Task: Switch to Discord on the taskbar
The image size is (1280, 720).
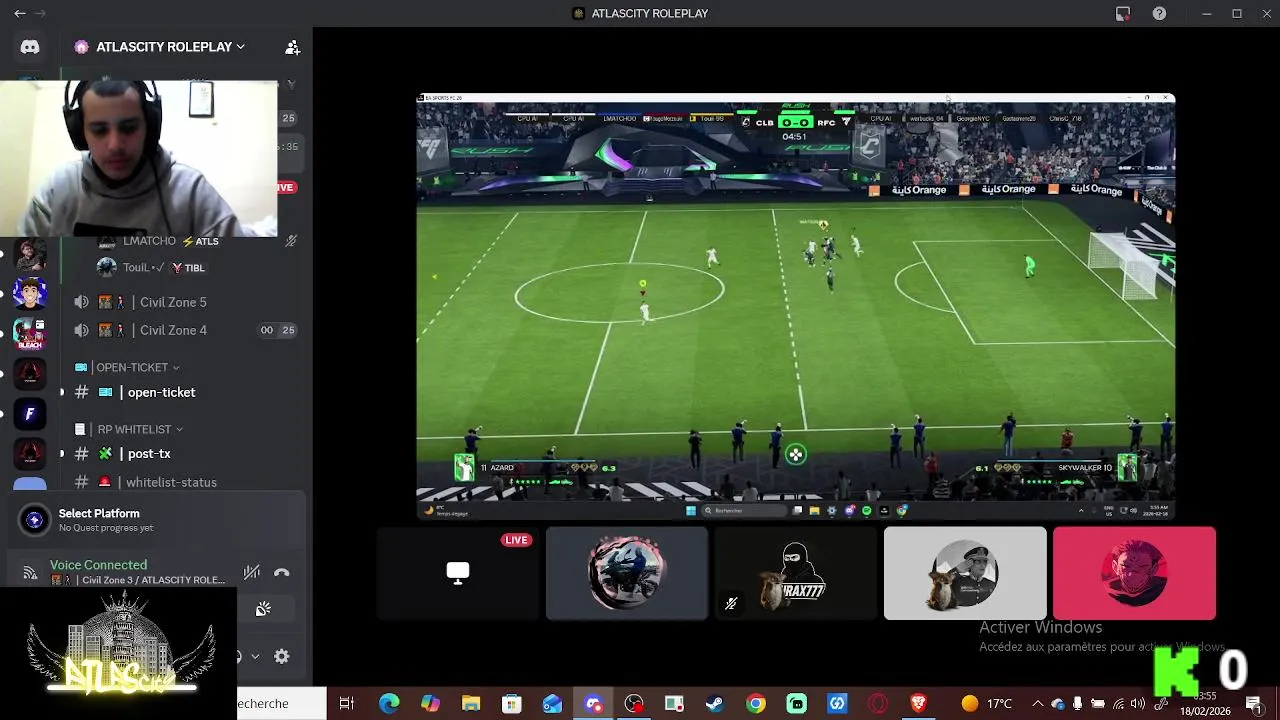Action: [594, 704]
